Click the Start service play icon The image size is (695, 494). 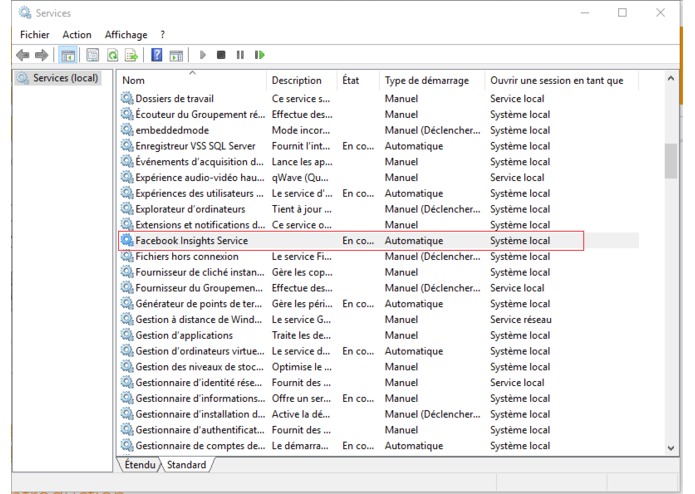[x=203, y=55]
